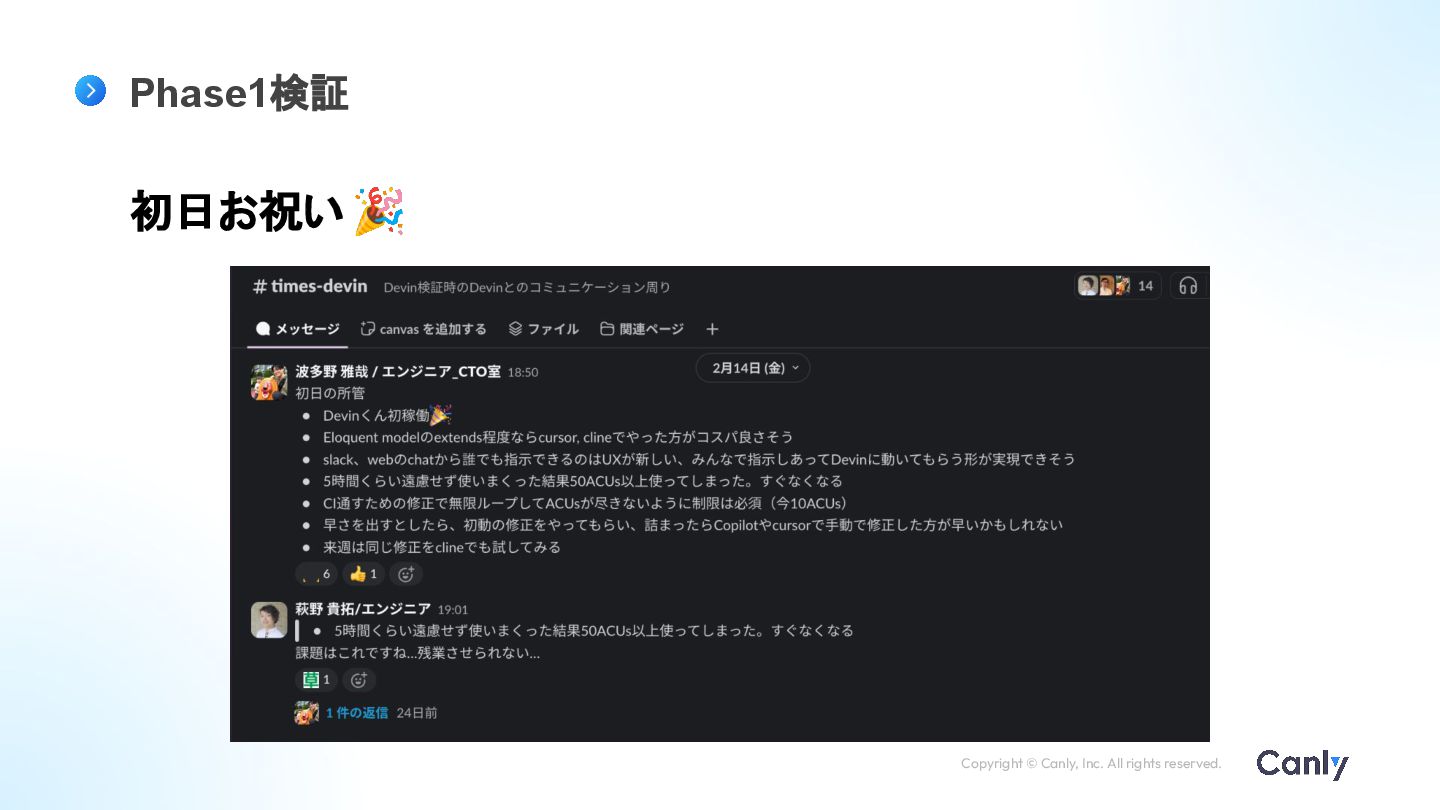Viewport: 1440px width, 810px height.
Task: Open the 2月14日(金) date dropdown
Action: 753,368
